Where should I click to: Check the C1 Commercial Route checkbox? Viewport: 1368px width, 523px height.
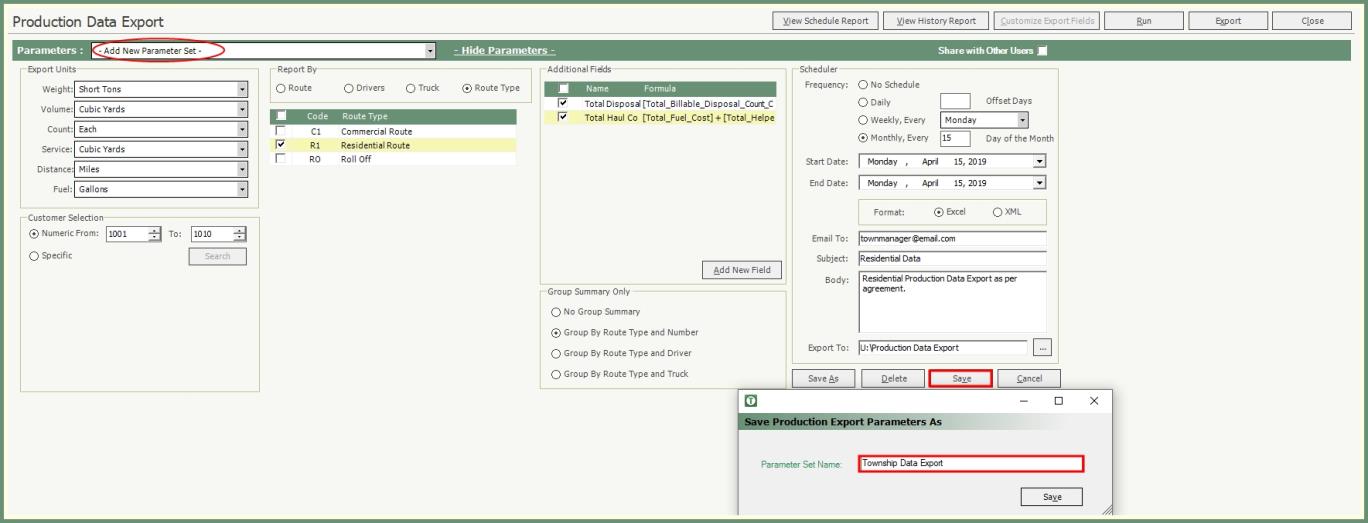pos(280,131)
